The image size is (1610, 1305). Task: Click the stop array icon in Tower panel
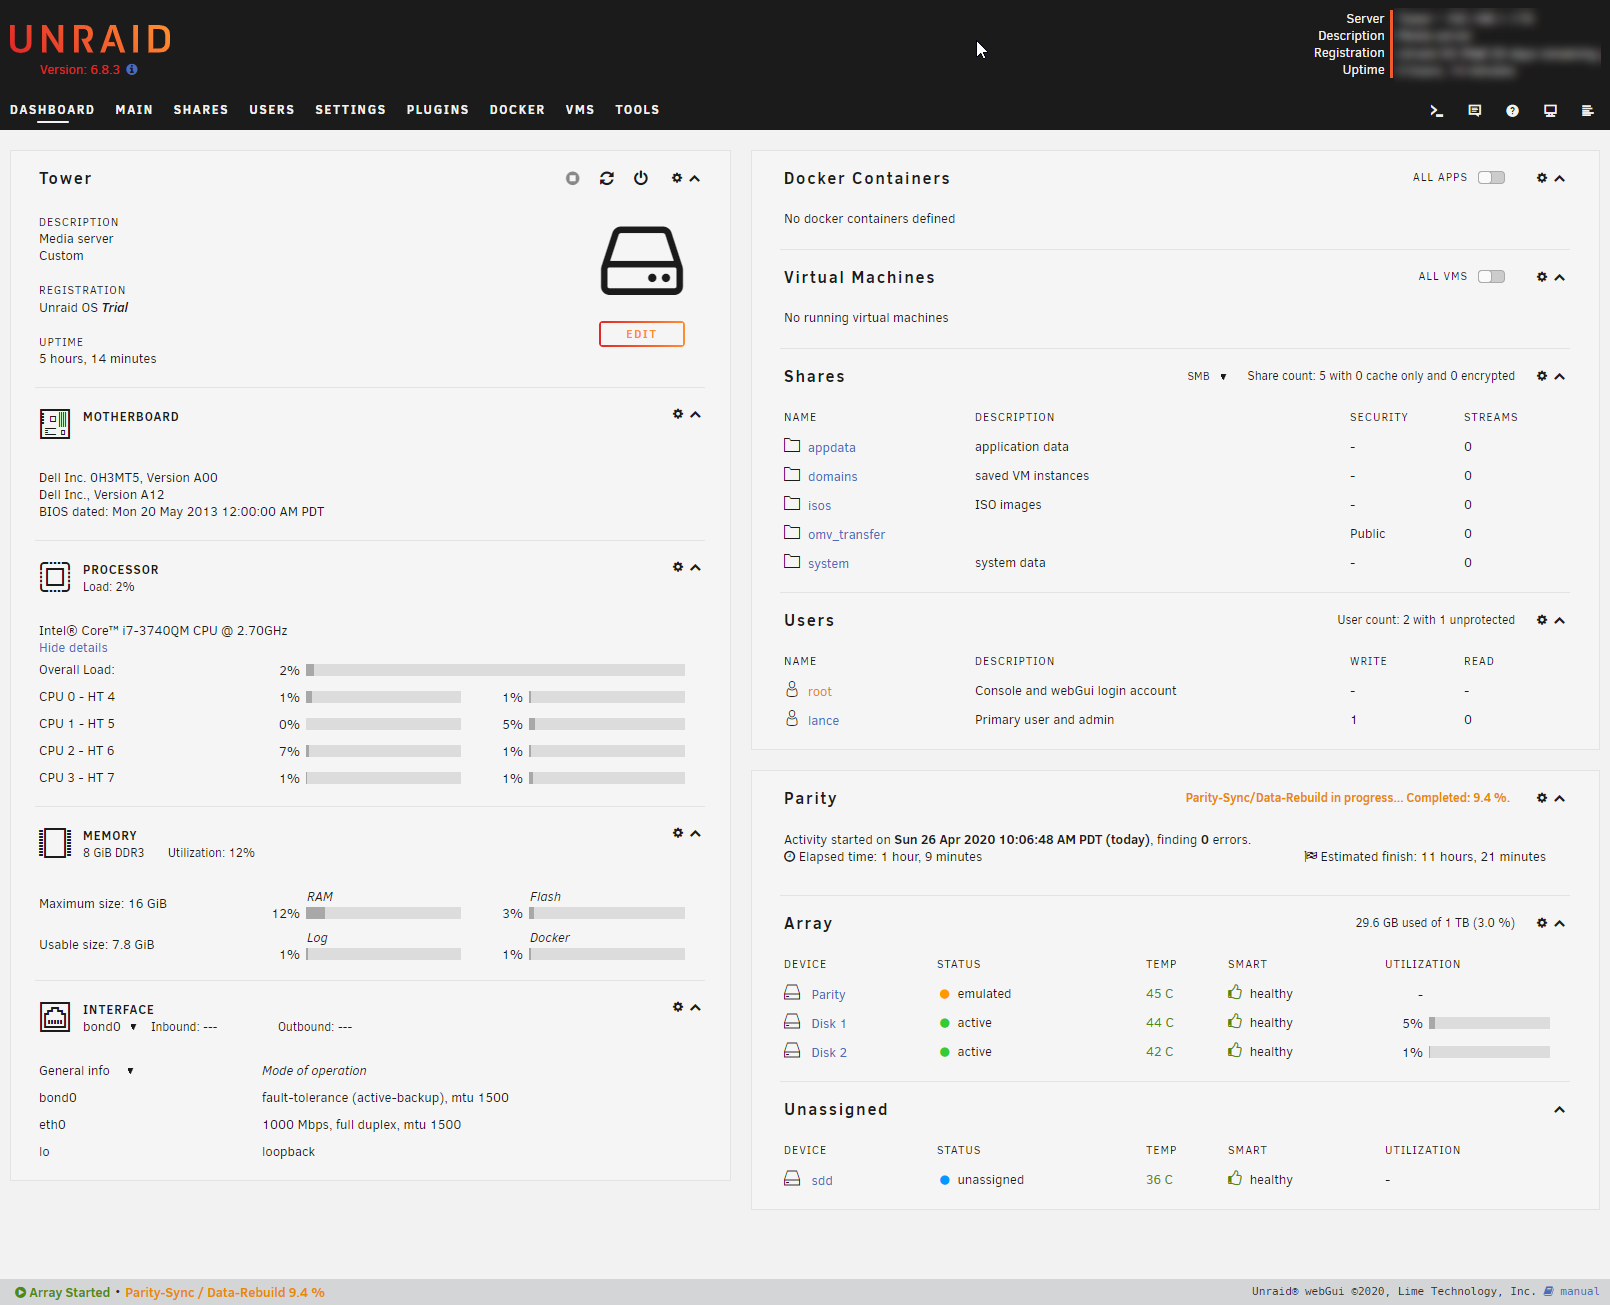pyautogui.click(x=572, y=178)
